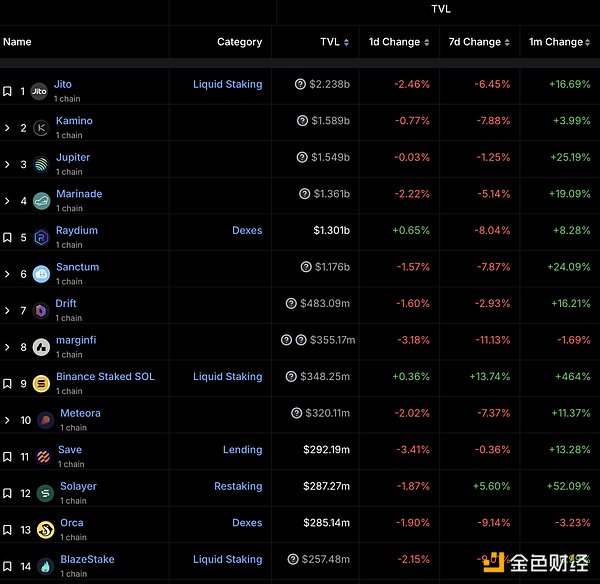Click the Orca protocol logo icon
This screenshot has width=600, height=584.
click(x=44, y=530)
